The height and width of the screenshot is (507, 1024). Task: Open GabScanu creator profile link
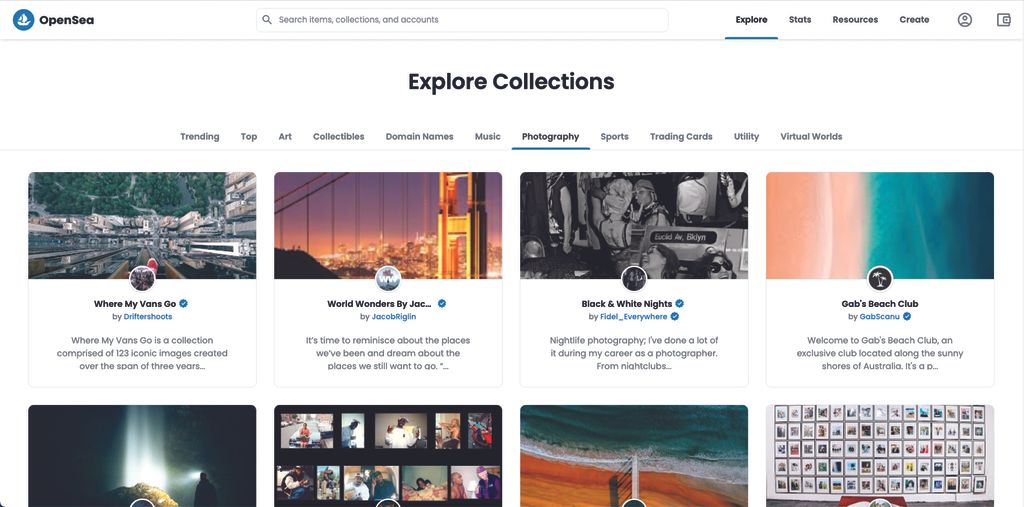coord(880,317)
